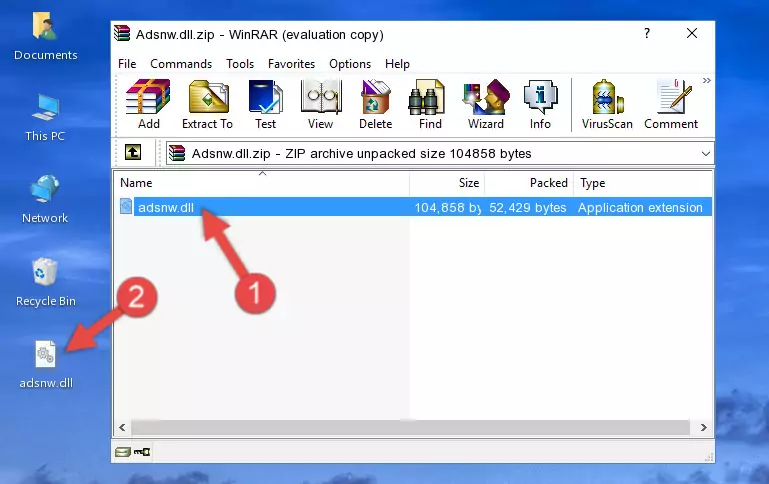Screen dimensions: 769x484
Task: Go up one folder level
Action: 133,153
